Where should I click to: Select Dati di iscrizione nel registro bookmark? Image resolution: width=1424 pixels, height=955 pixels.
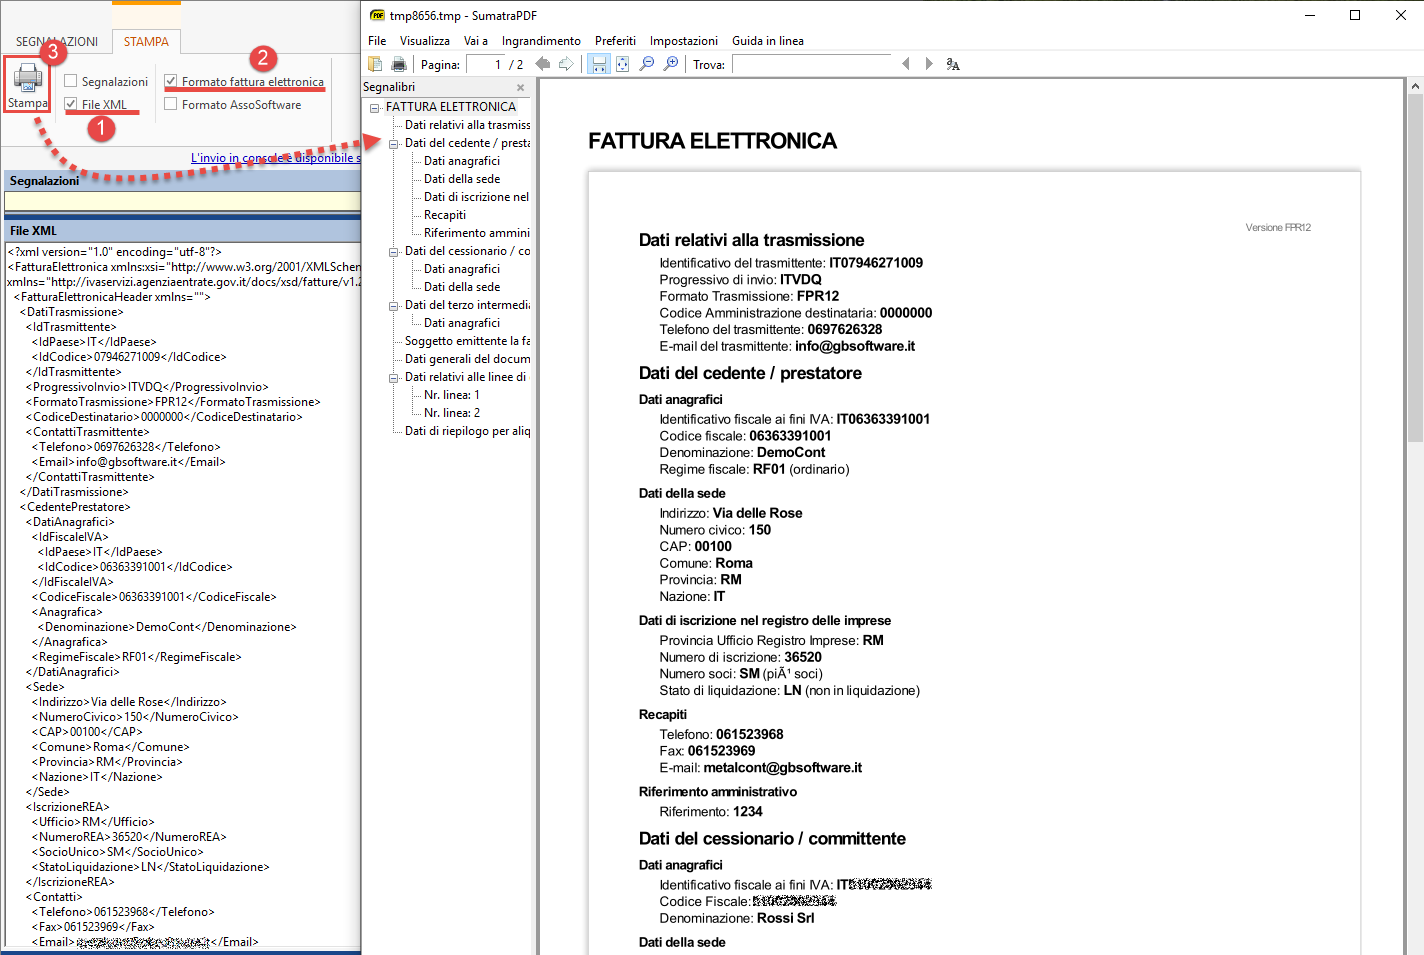click(476, 197)
